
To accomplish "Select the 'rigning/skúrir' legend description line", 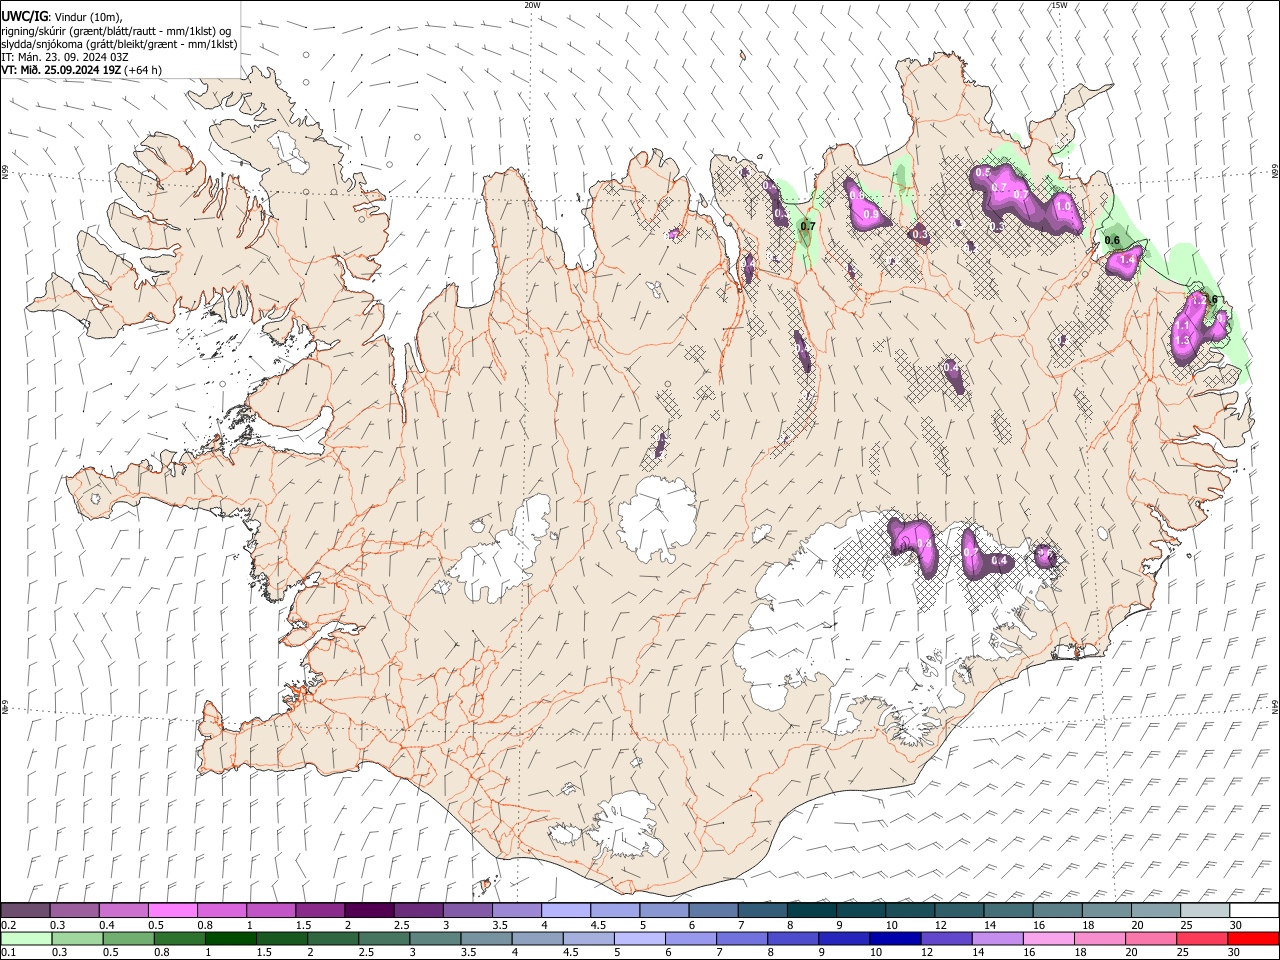I will point(117,31).
